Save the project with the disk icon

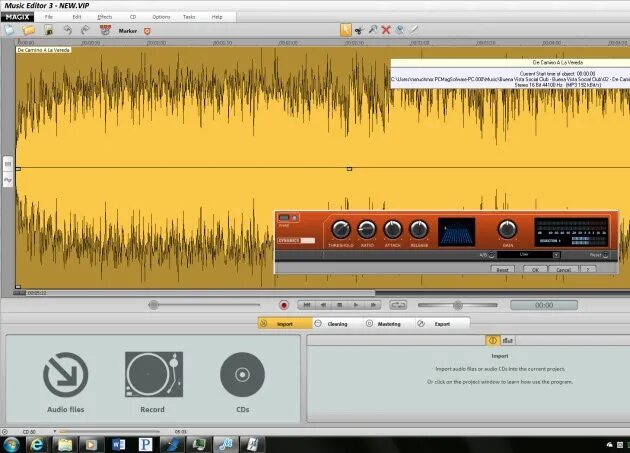[49, 30]
